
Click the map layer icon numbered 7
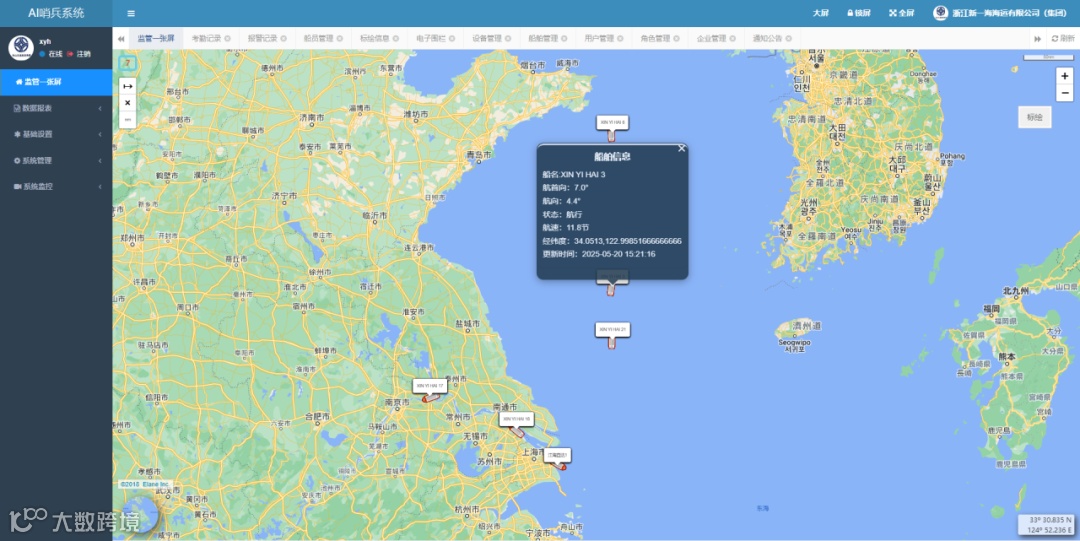(127, 63)
